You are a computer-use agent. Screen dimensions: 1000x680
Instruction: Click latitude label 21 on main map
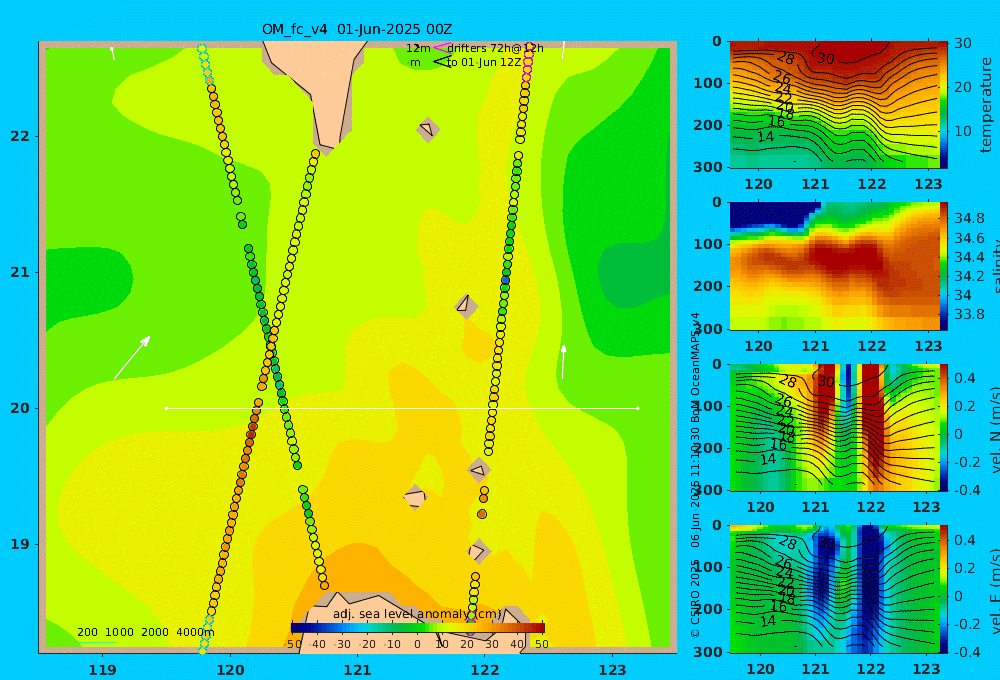click(x=20, y=272)
